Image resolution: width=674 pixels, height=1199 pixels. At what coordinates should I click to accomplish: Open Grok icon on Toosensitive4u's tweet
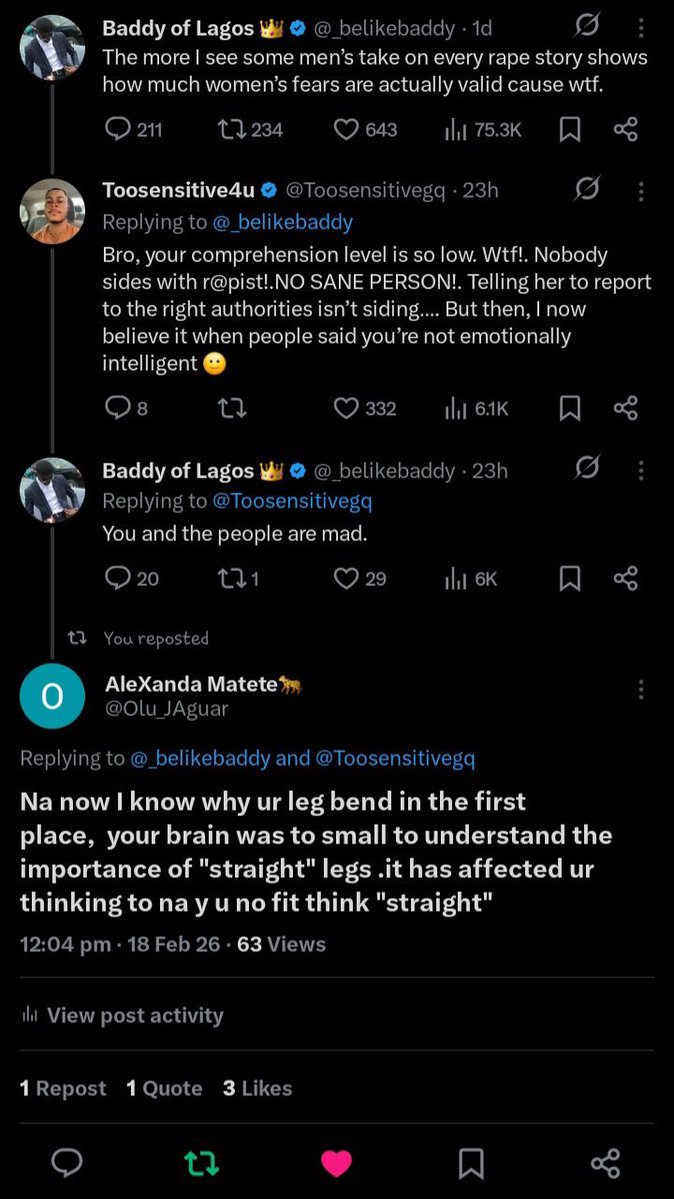(x=587, y=188)
